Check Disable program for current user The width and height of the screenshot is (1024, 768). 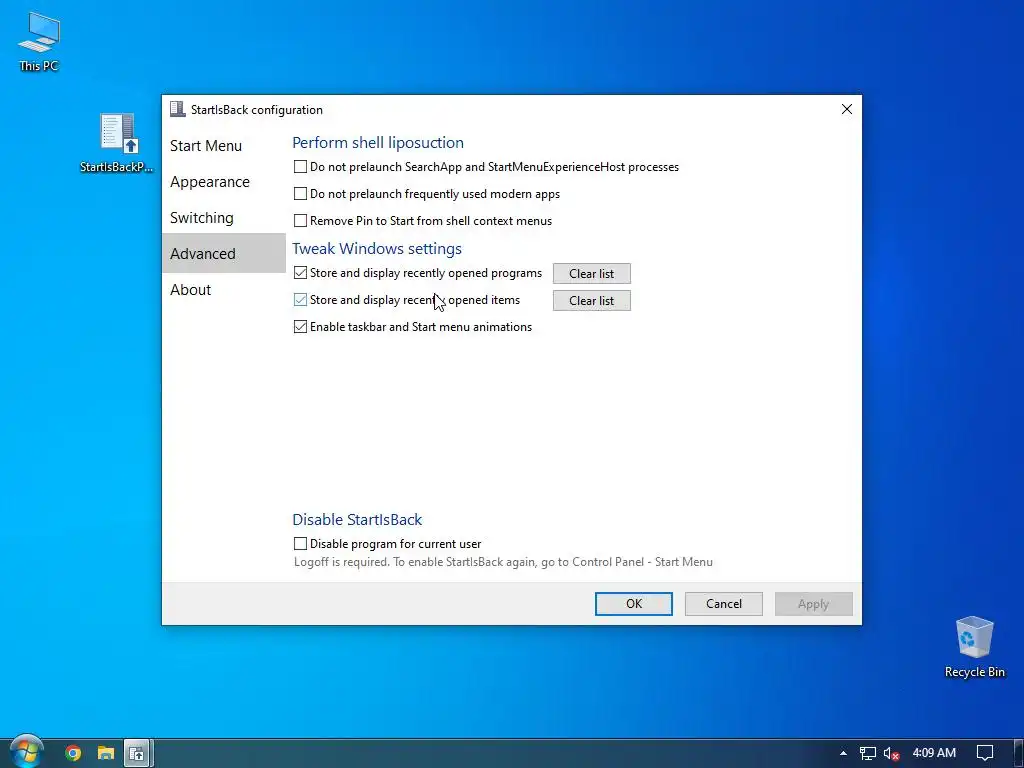[300, 543]
